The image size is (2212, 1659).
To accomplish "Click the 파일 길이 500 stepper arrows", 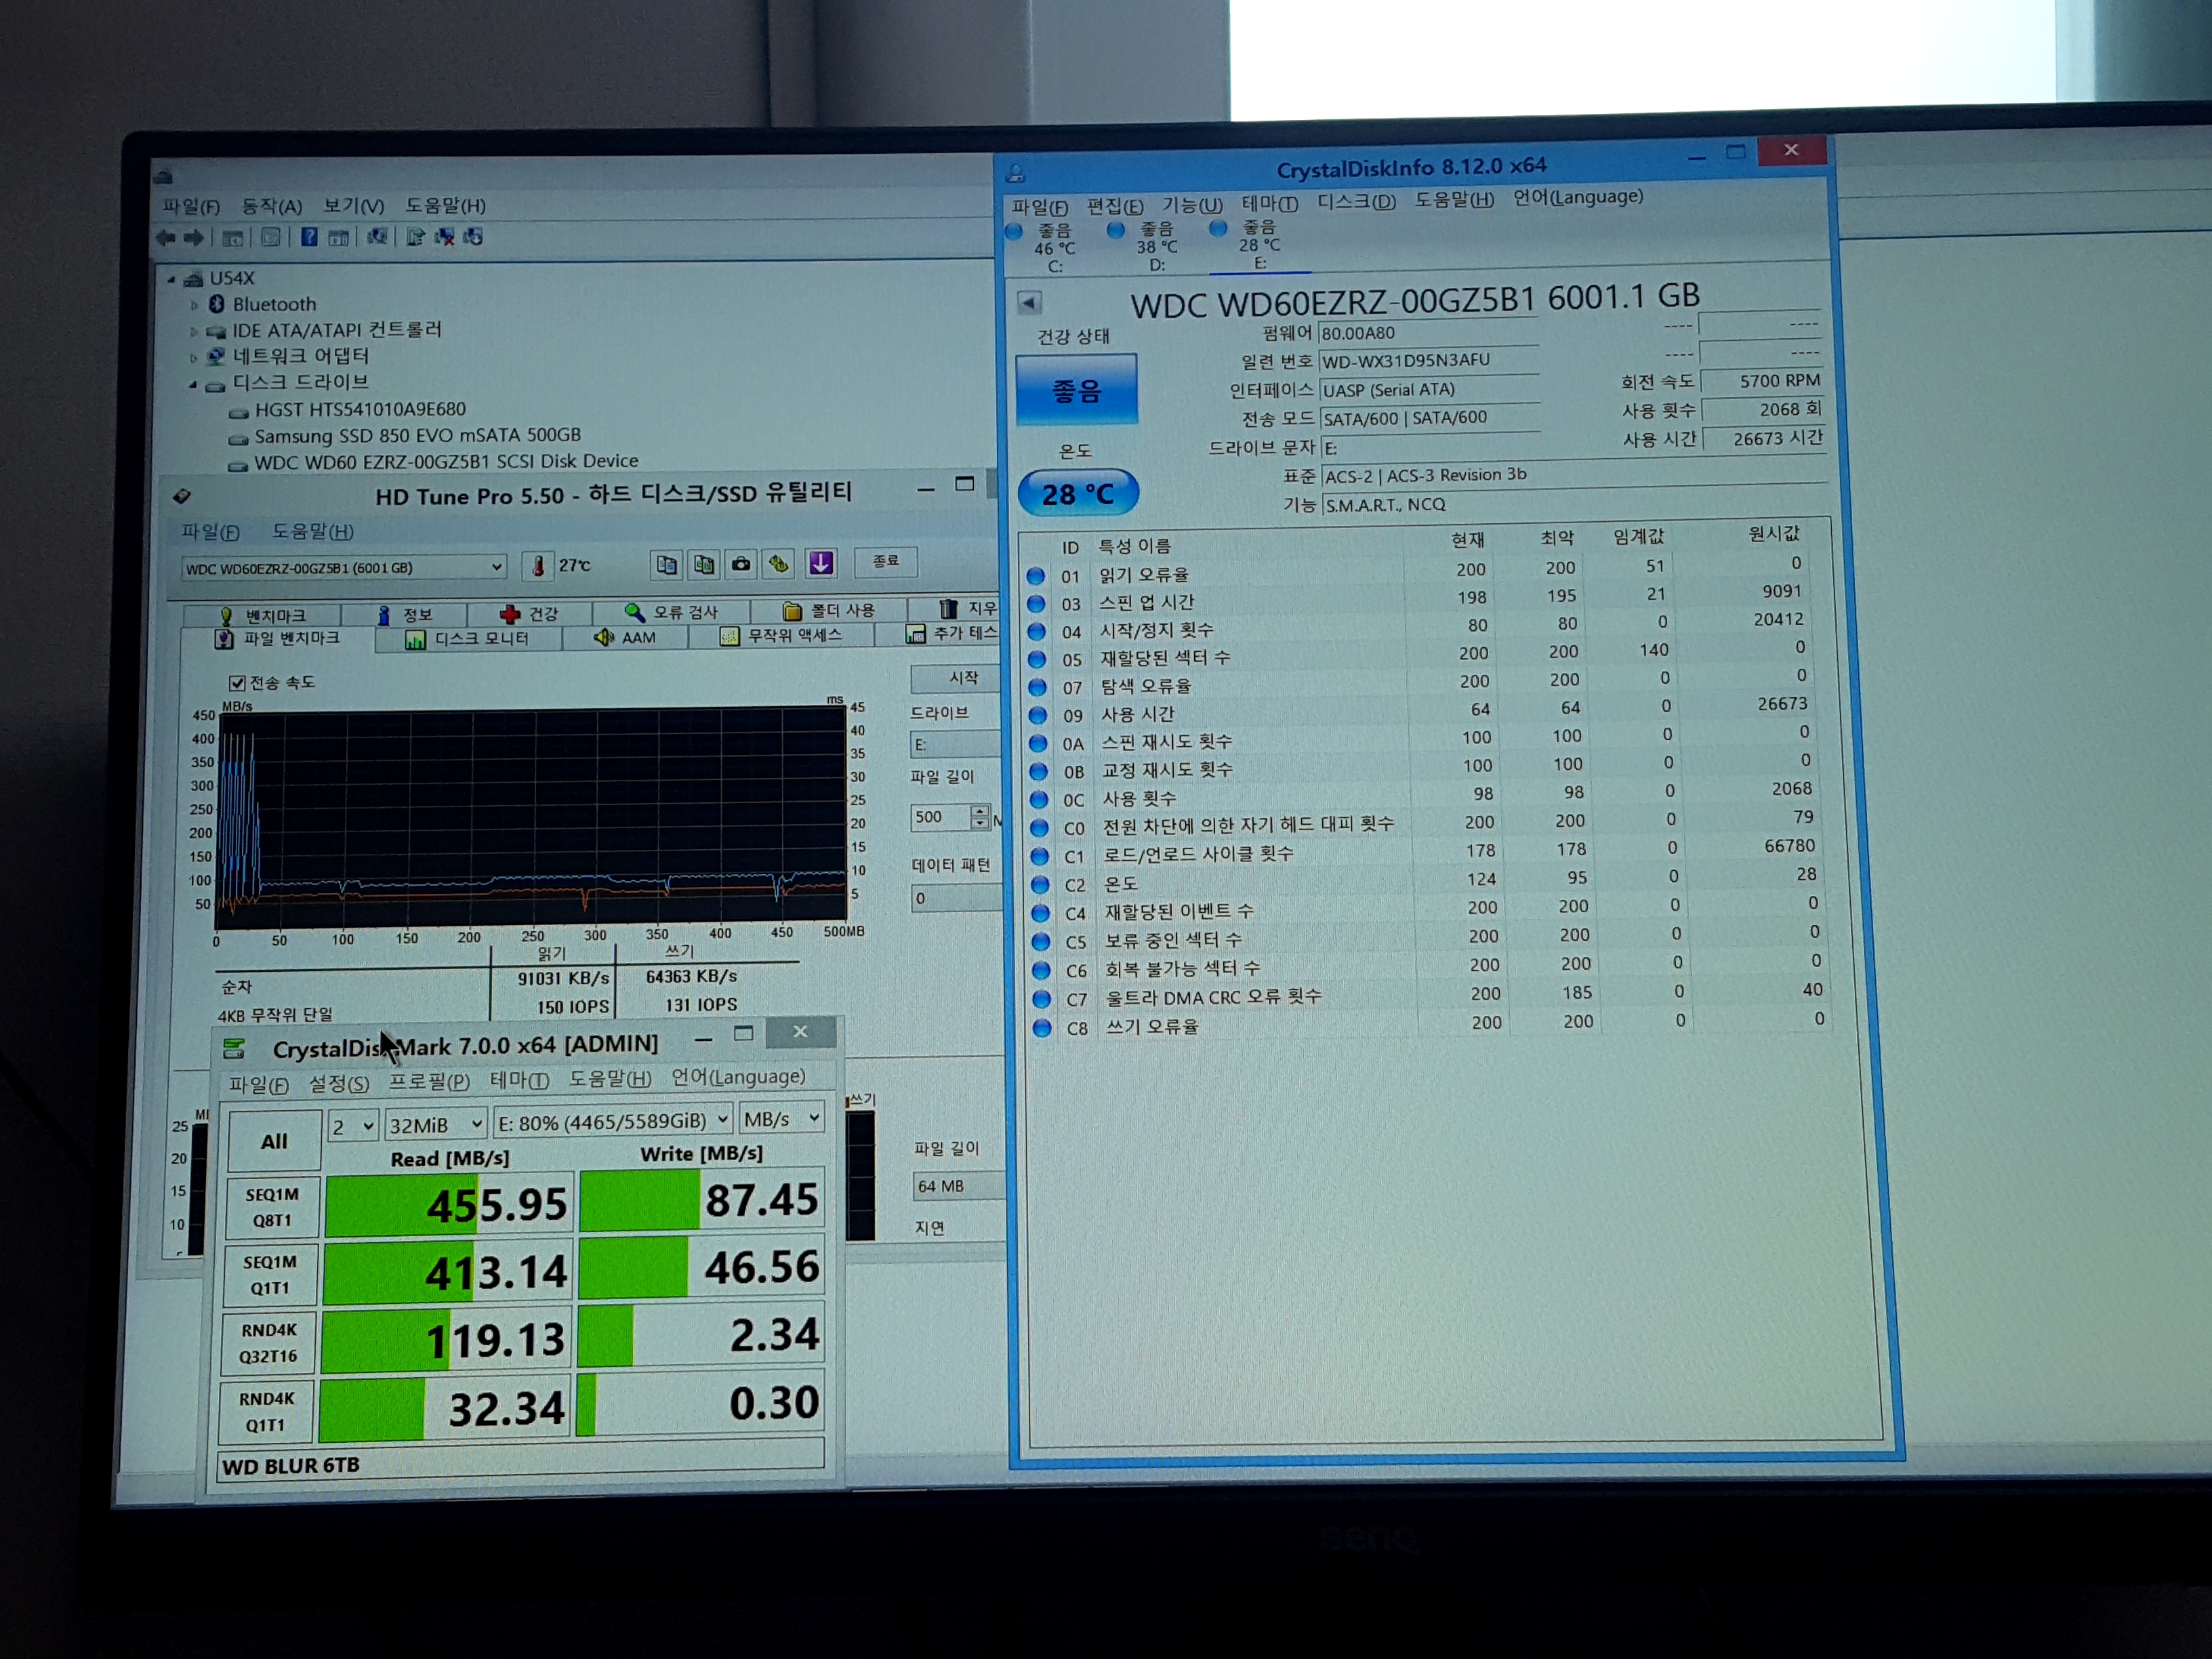I will pyautogui.click(x=980, y=817).
